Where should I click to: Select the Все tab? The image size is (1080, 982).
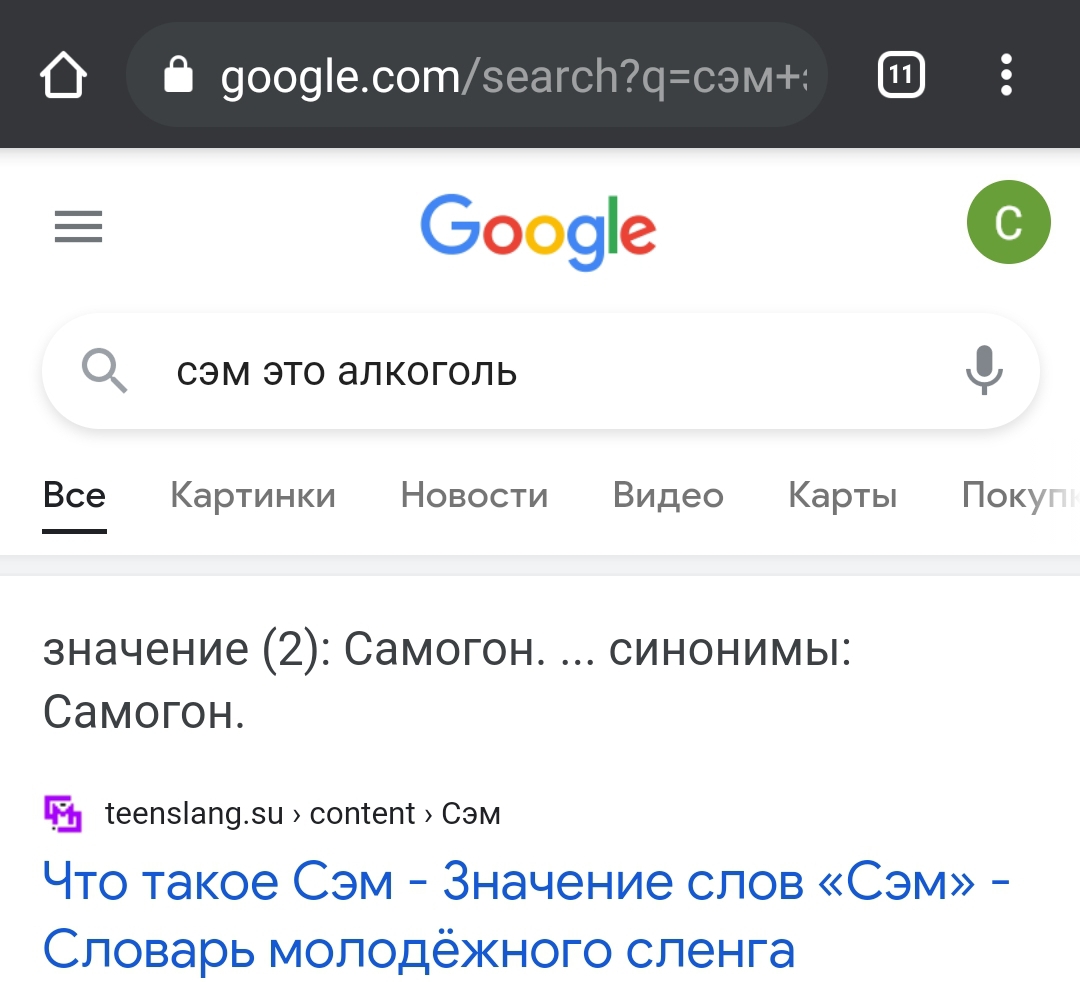click(74, 495)
